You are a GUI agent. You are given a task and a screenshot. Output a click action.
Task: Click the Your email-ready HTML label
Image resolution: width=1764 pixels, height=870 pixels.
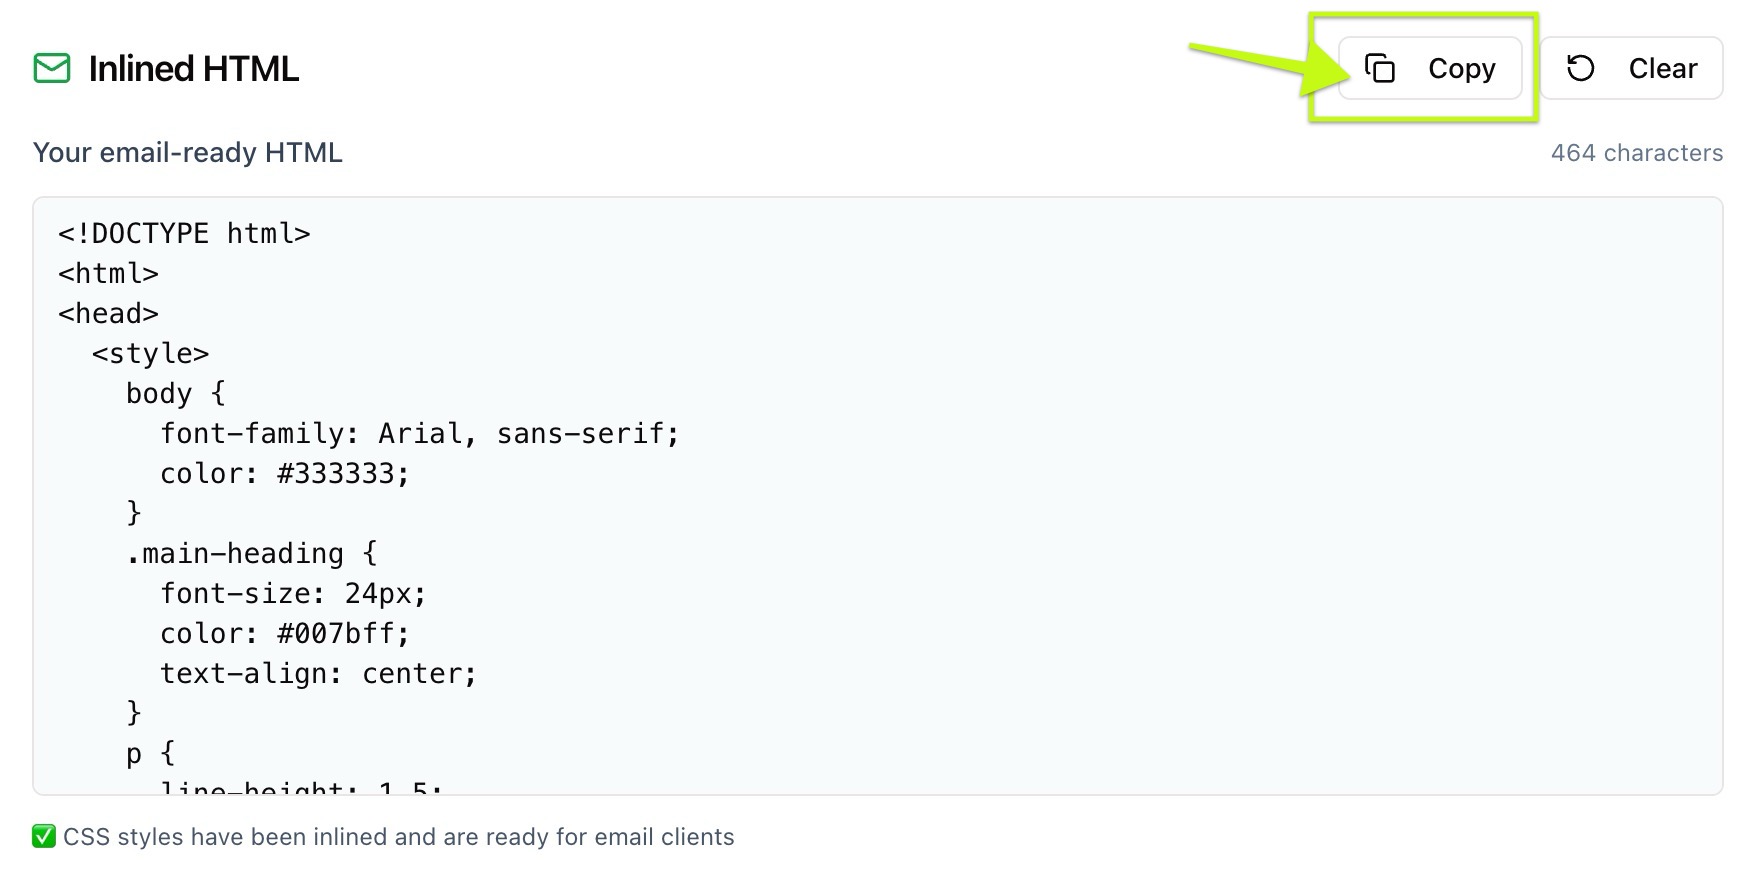click(x=188, y=152)
